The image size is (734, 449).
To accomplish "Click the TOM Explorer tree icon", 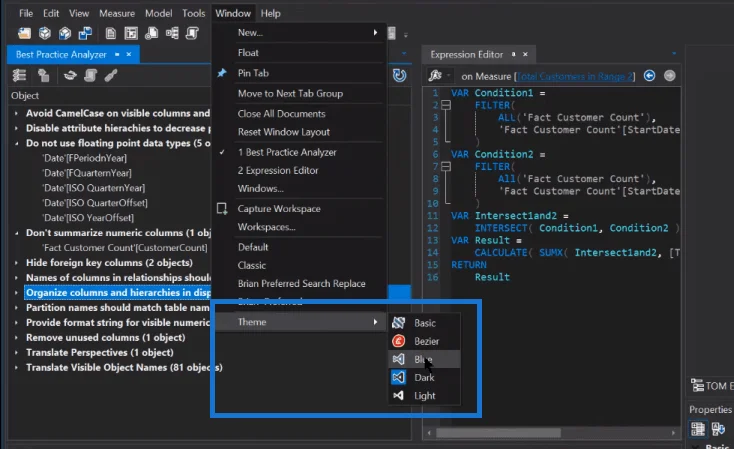I will tap(697, 386).
